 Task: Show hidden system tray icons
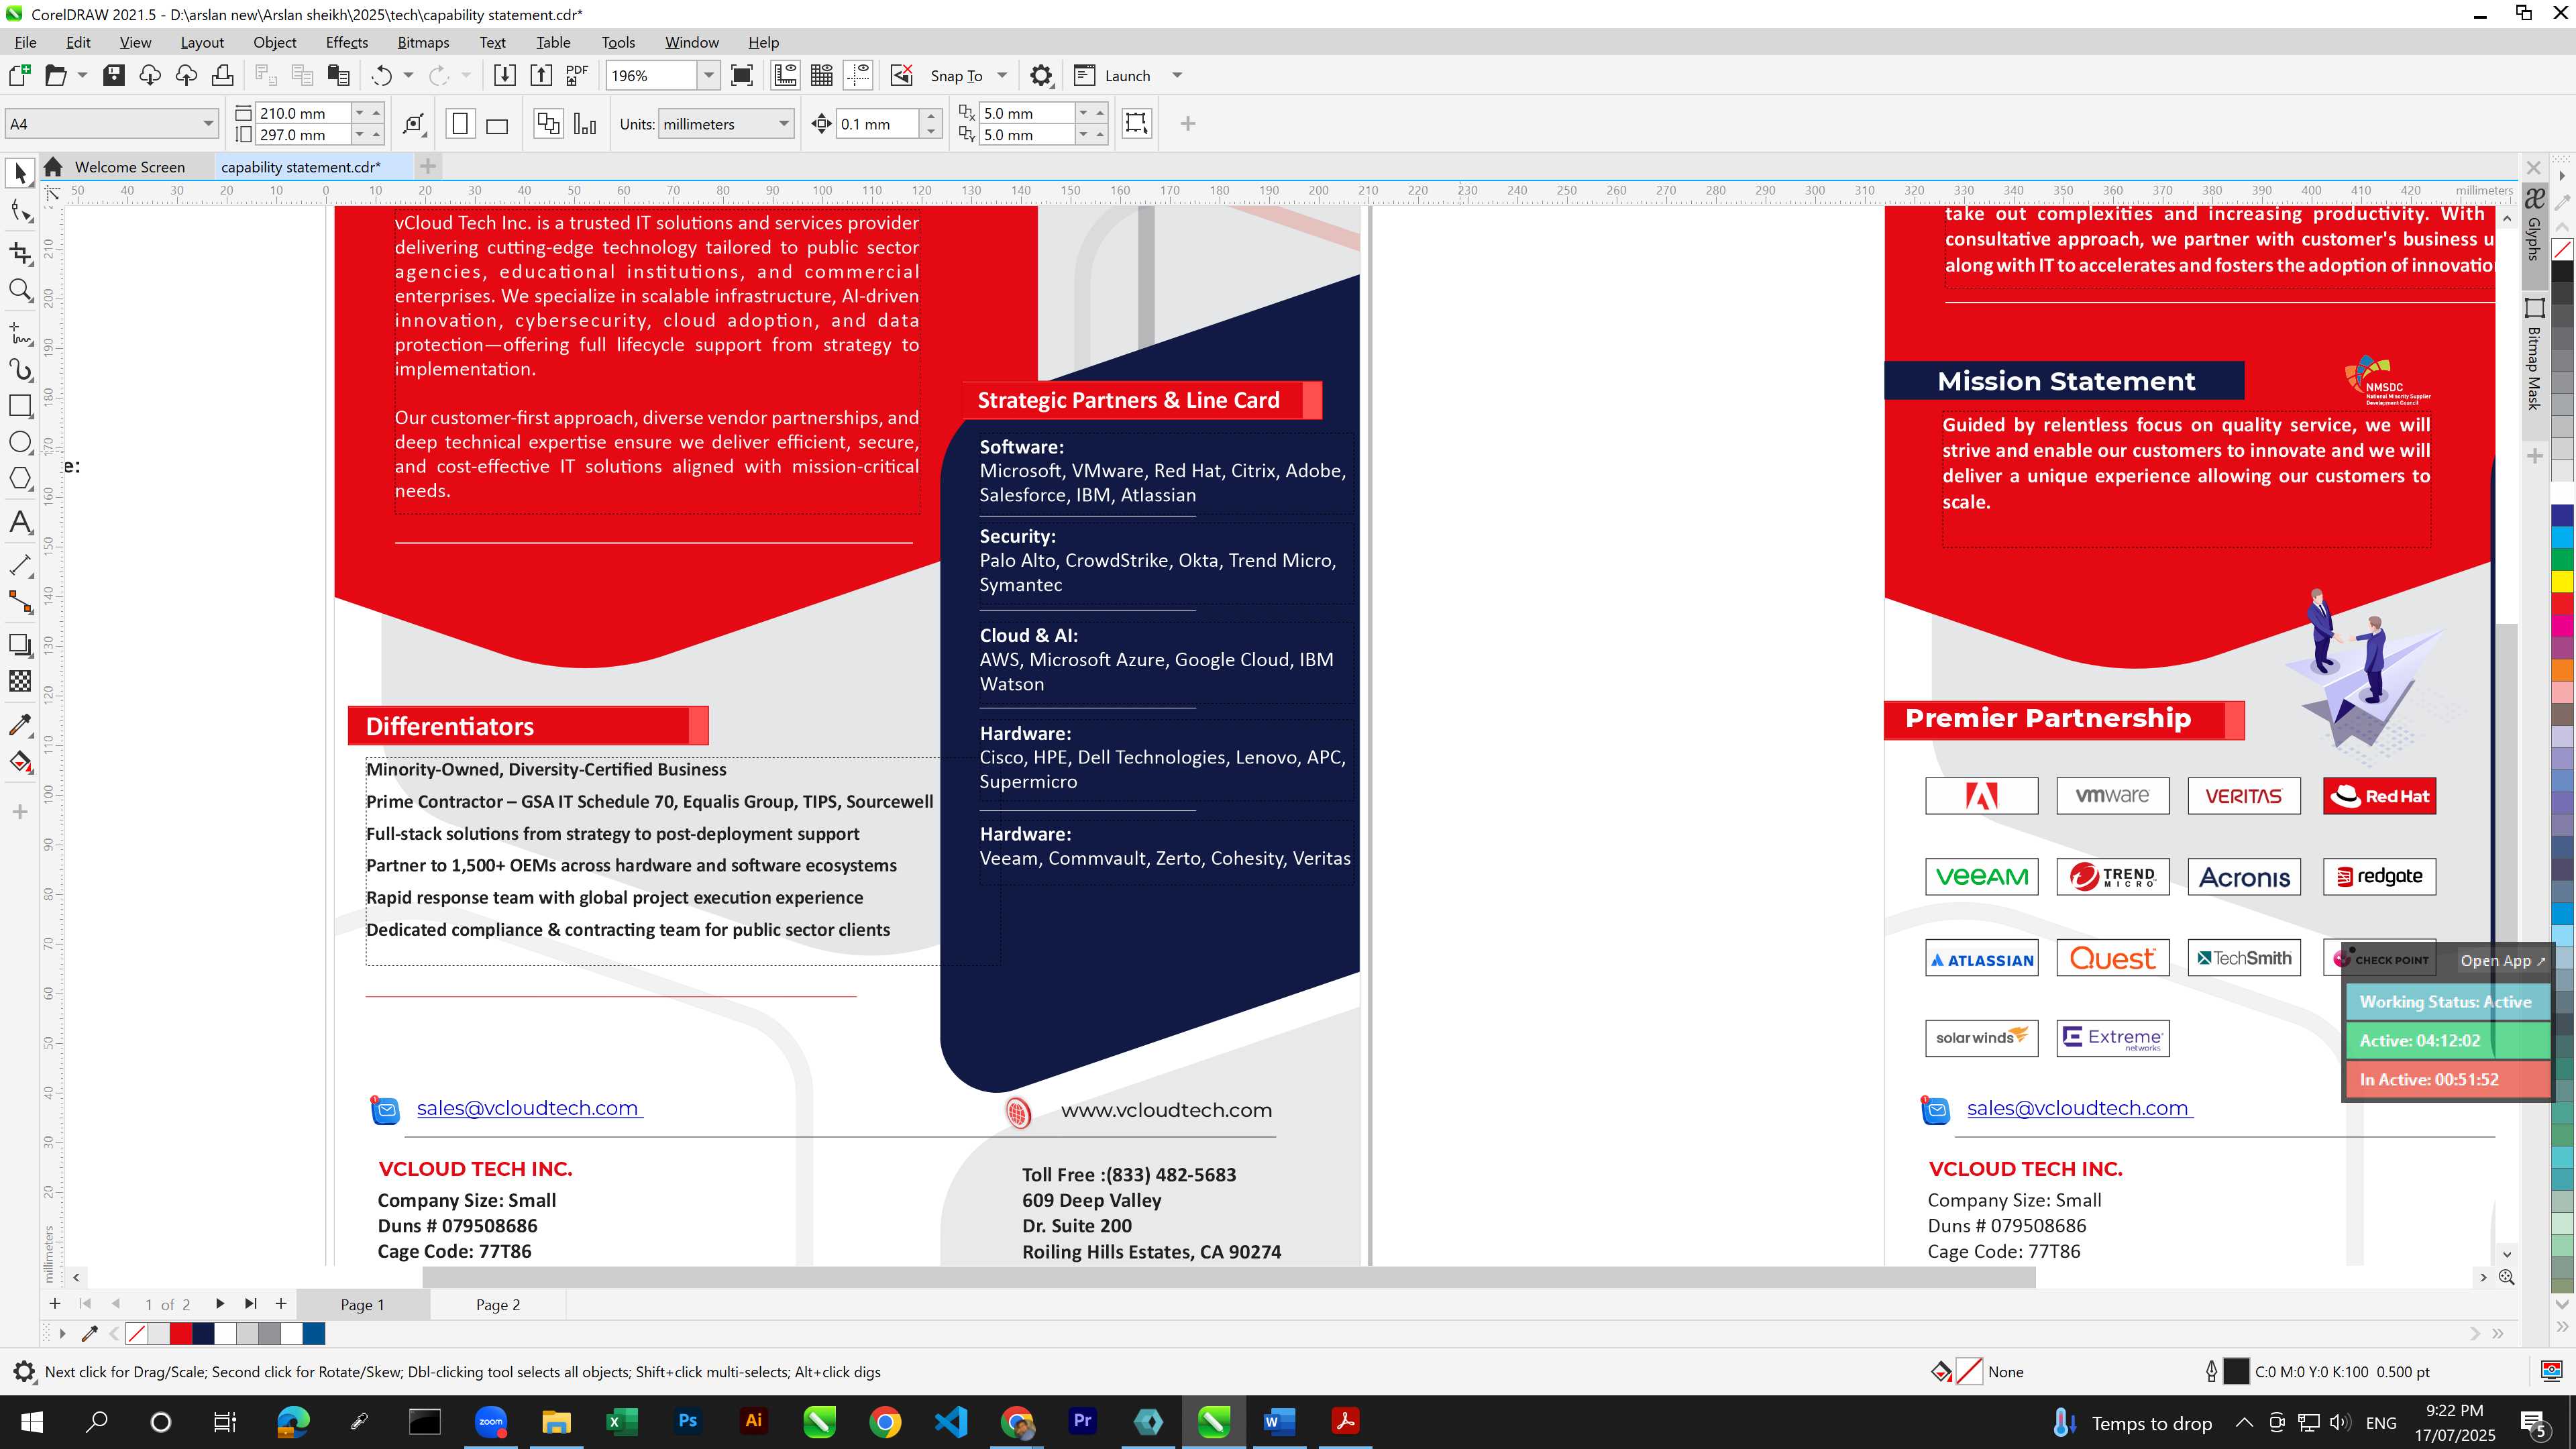(x=2244, y=1422)
